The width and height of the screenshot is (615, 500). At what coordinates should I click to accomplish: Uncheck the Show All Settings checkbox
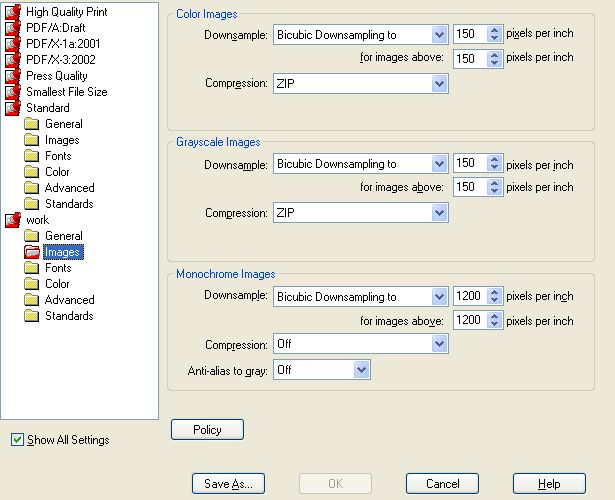(x=17, y=440)
